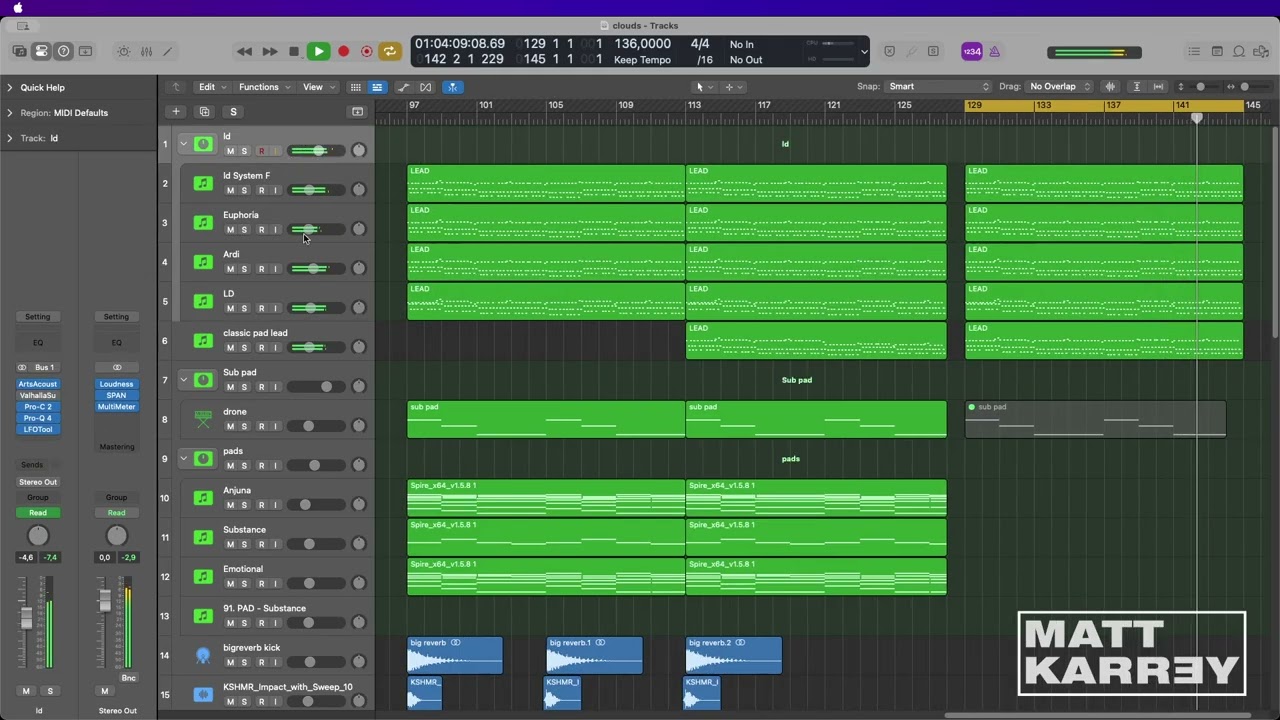Record-enable the ld System F track
This screenshot has width=1280, height=720.
coord(261,191)
